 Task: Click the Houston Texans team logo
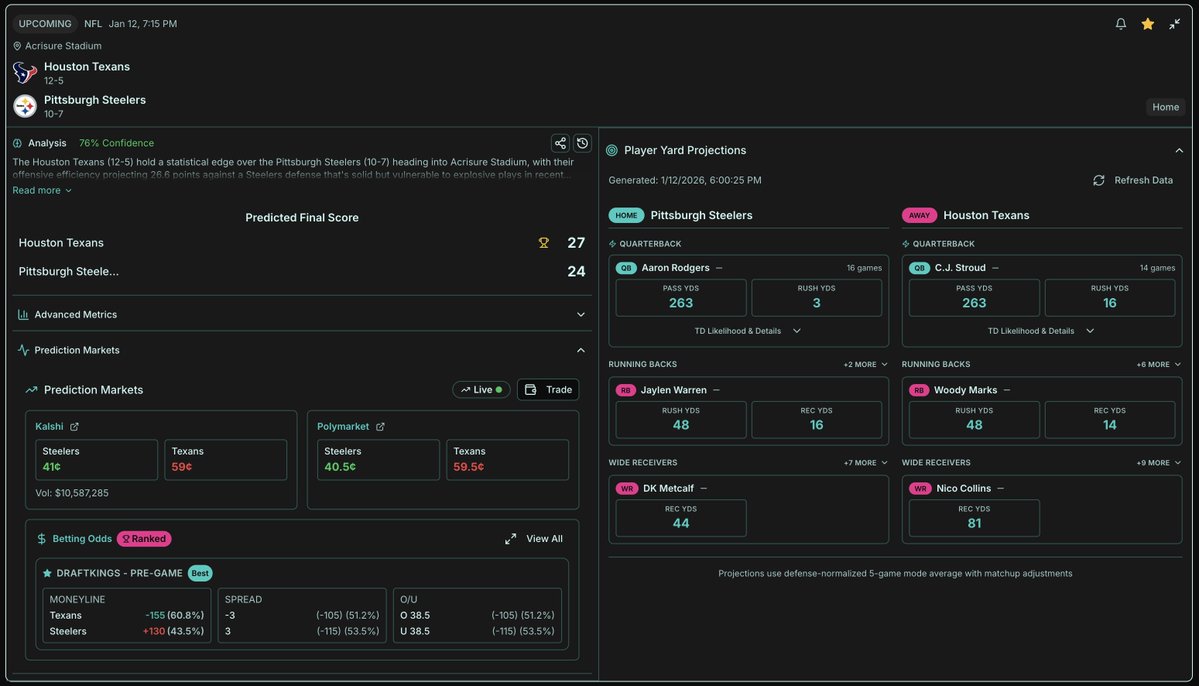pyautogui.click(x=24, y=73)
